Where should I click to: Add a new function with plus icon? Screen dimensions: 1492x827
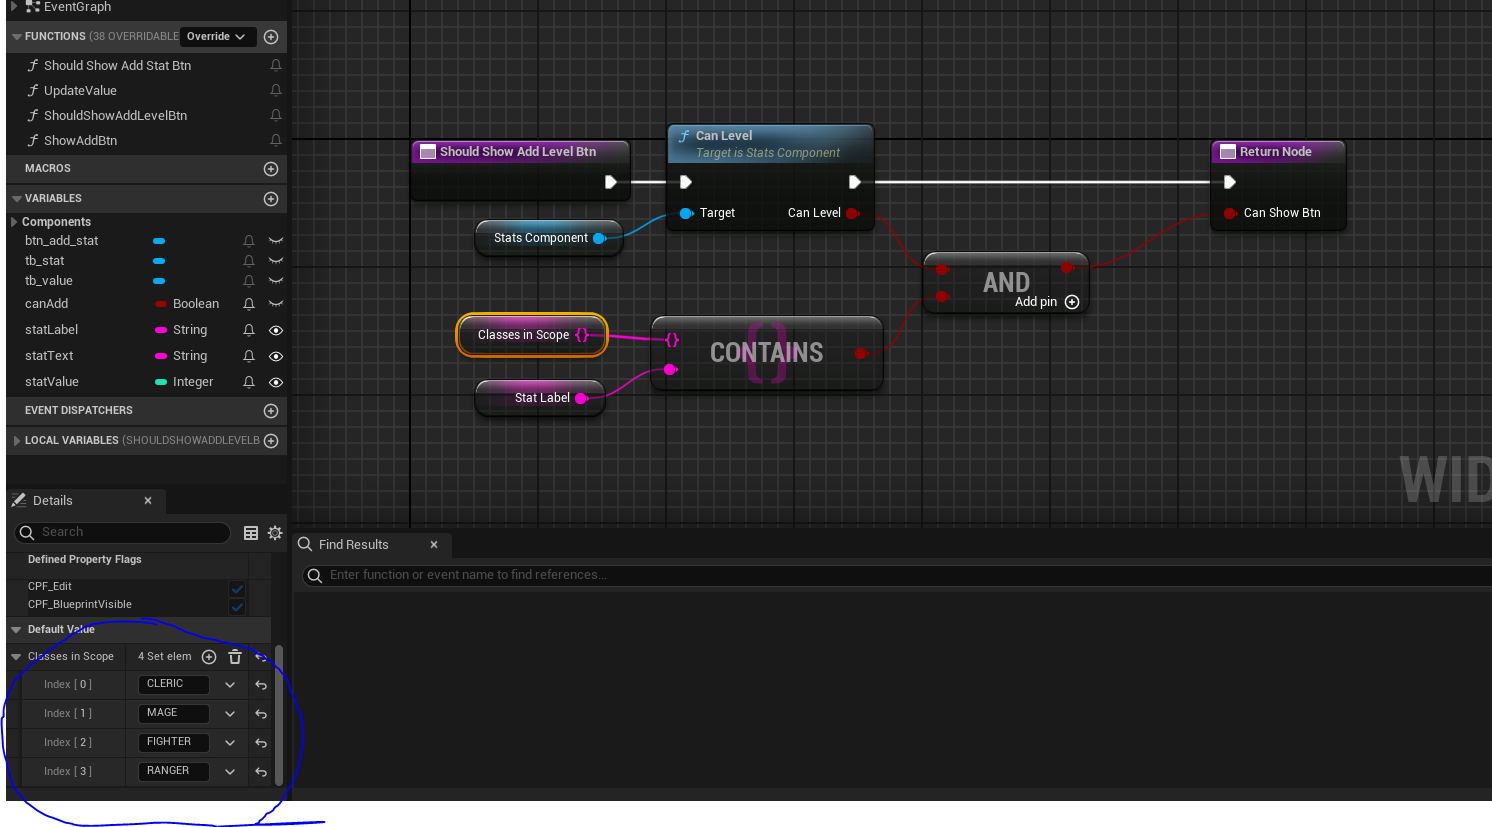[271, 37]
